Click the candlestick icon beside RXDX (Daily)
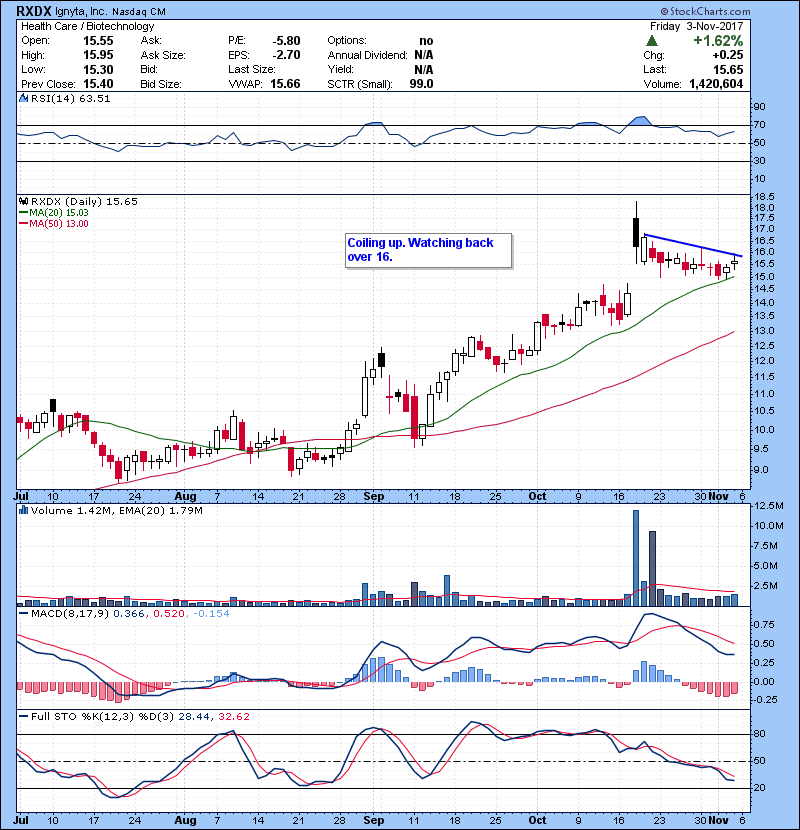The image size is (800, 830). point(23,201)
